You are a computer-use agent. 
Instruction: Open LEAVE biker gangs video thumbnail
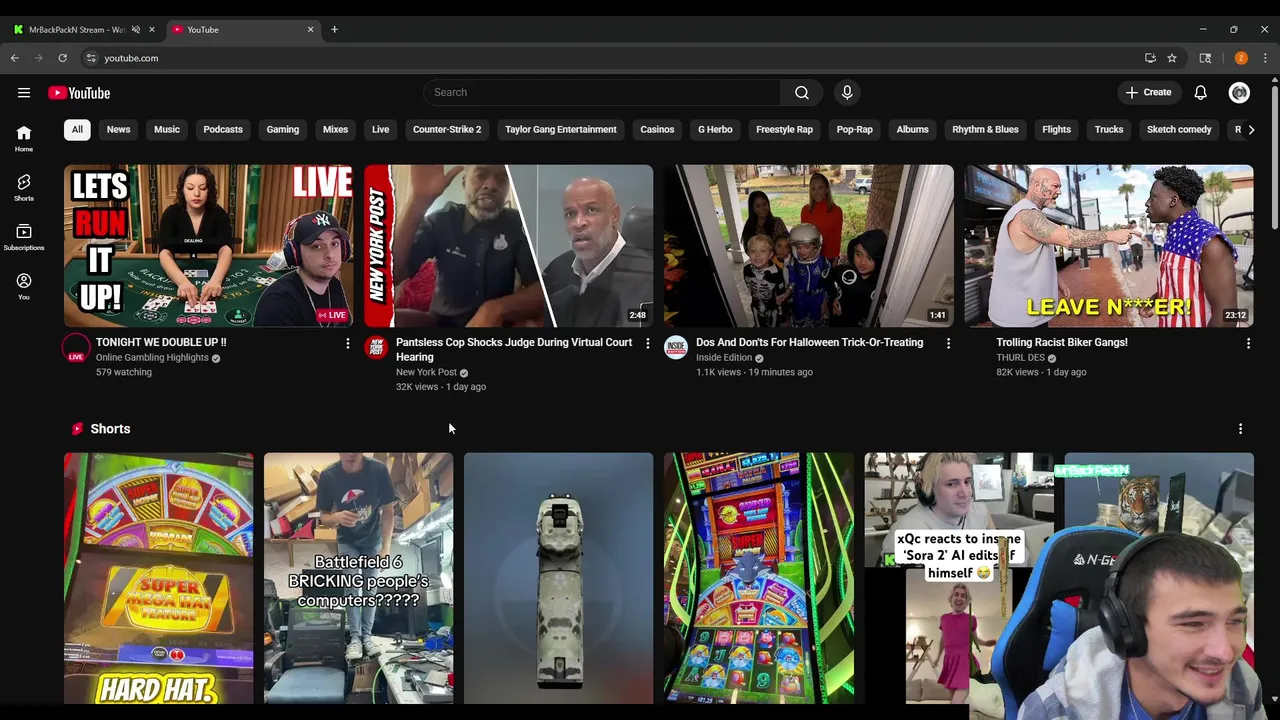click(1108, 246)
